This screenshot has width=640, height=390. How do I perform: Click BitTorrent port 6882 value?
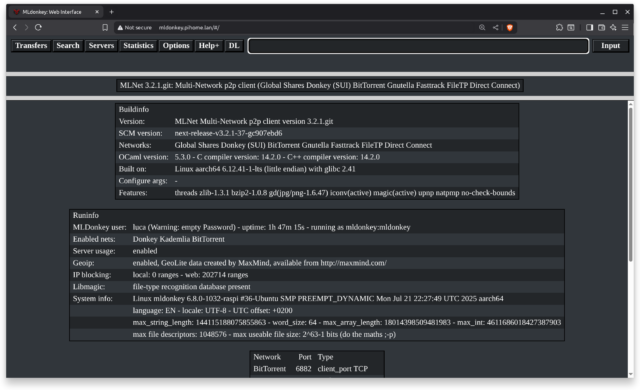coord(303,369)
